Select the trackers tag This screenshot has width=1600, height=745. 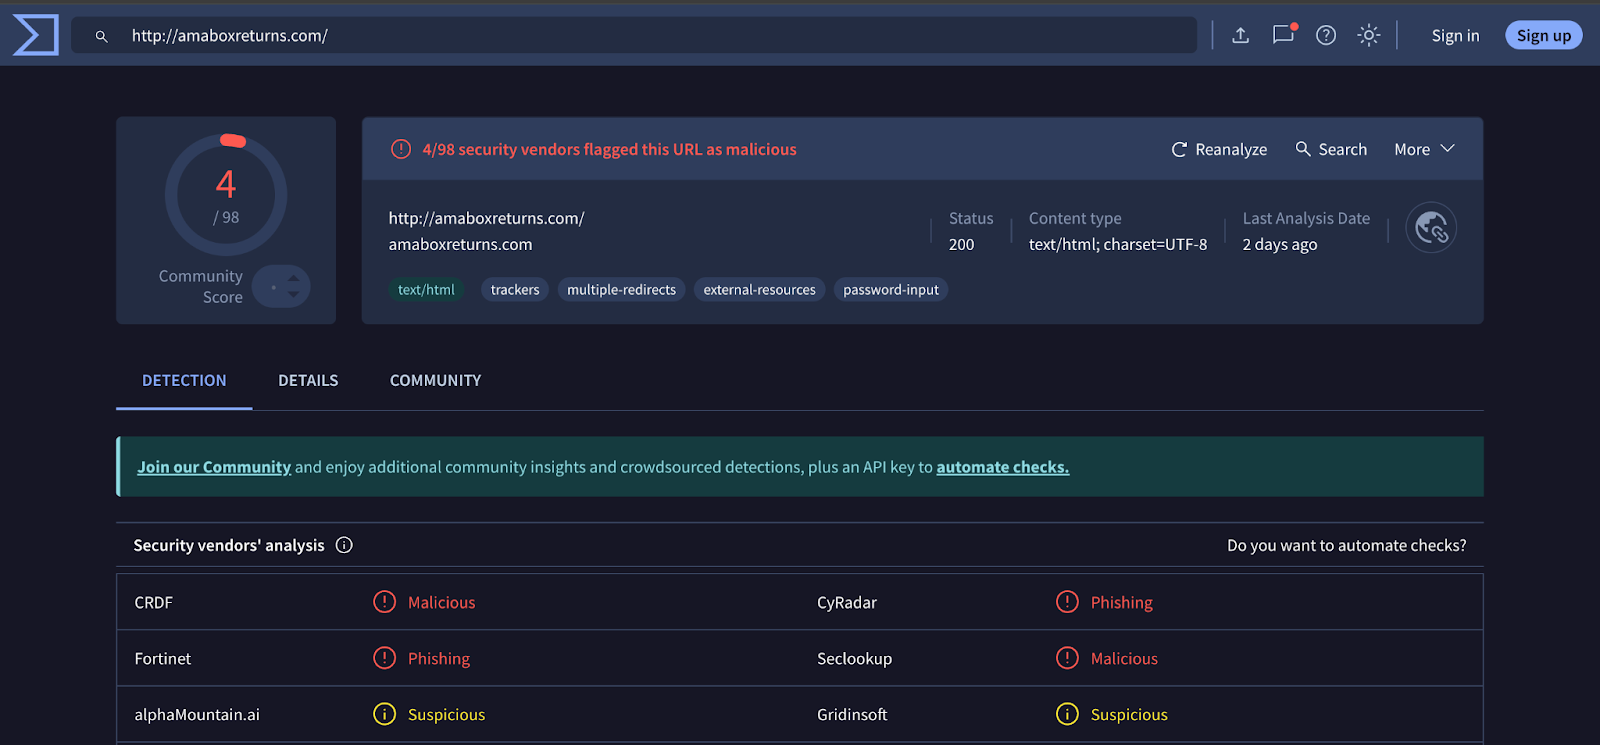point(515,290)
